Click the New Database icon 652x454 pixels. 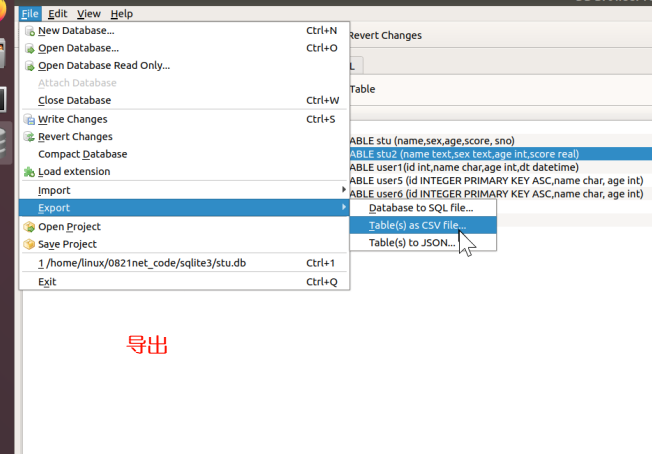pyautogui.click(x=30, y=31)
